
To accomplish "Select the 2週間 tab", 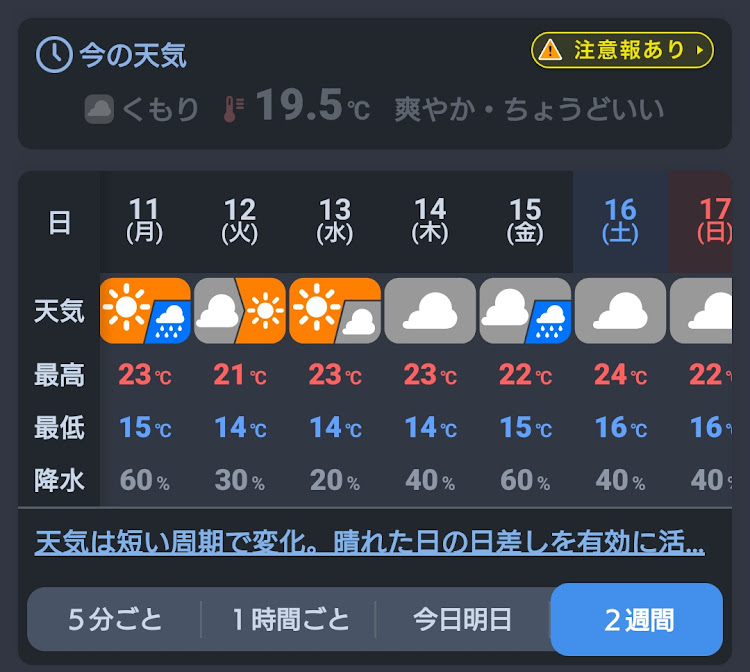I will (x=637, y=619).
